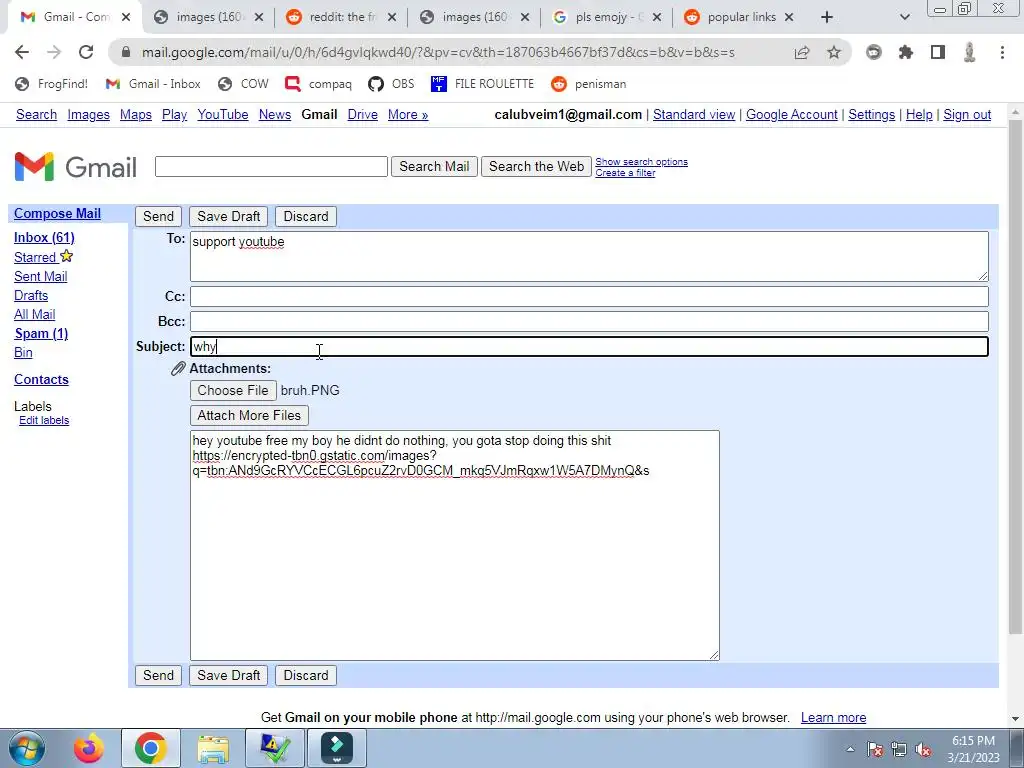The image size is (1024, 768).
Task: Open File Explorer from taskbar
Action: click(213, 748)
